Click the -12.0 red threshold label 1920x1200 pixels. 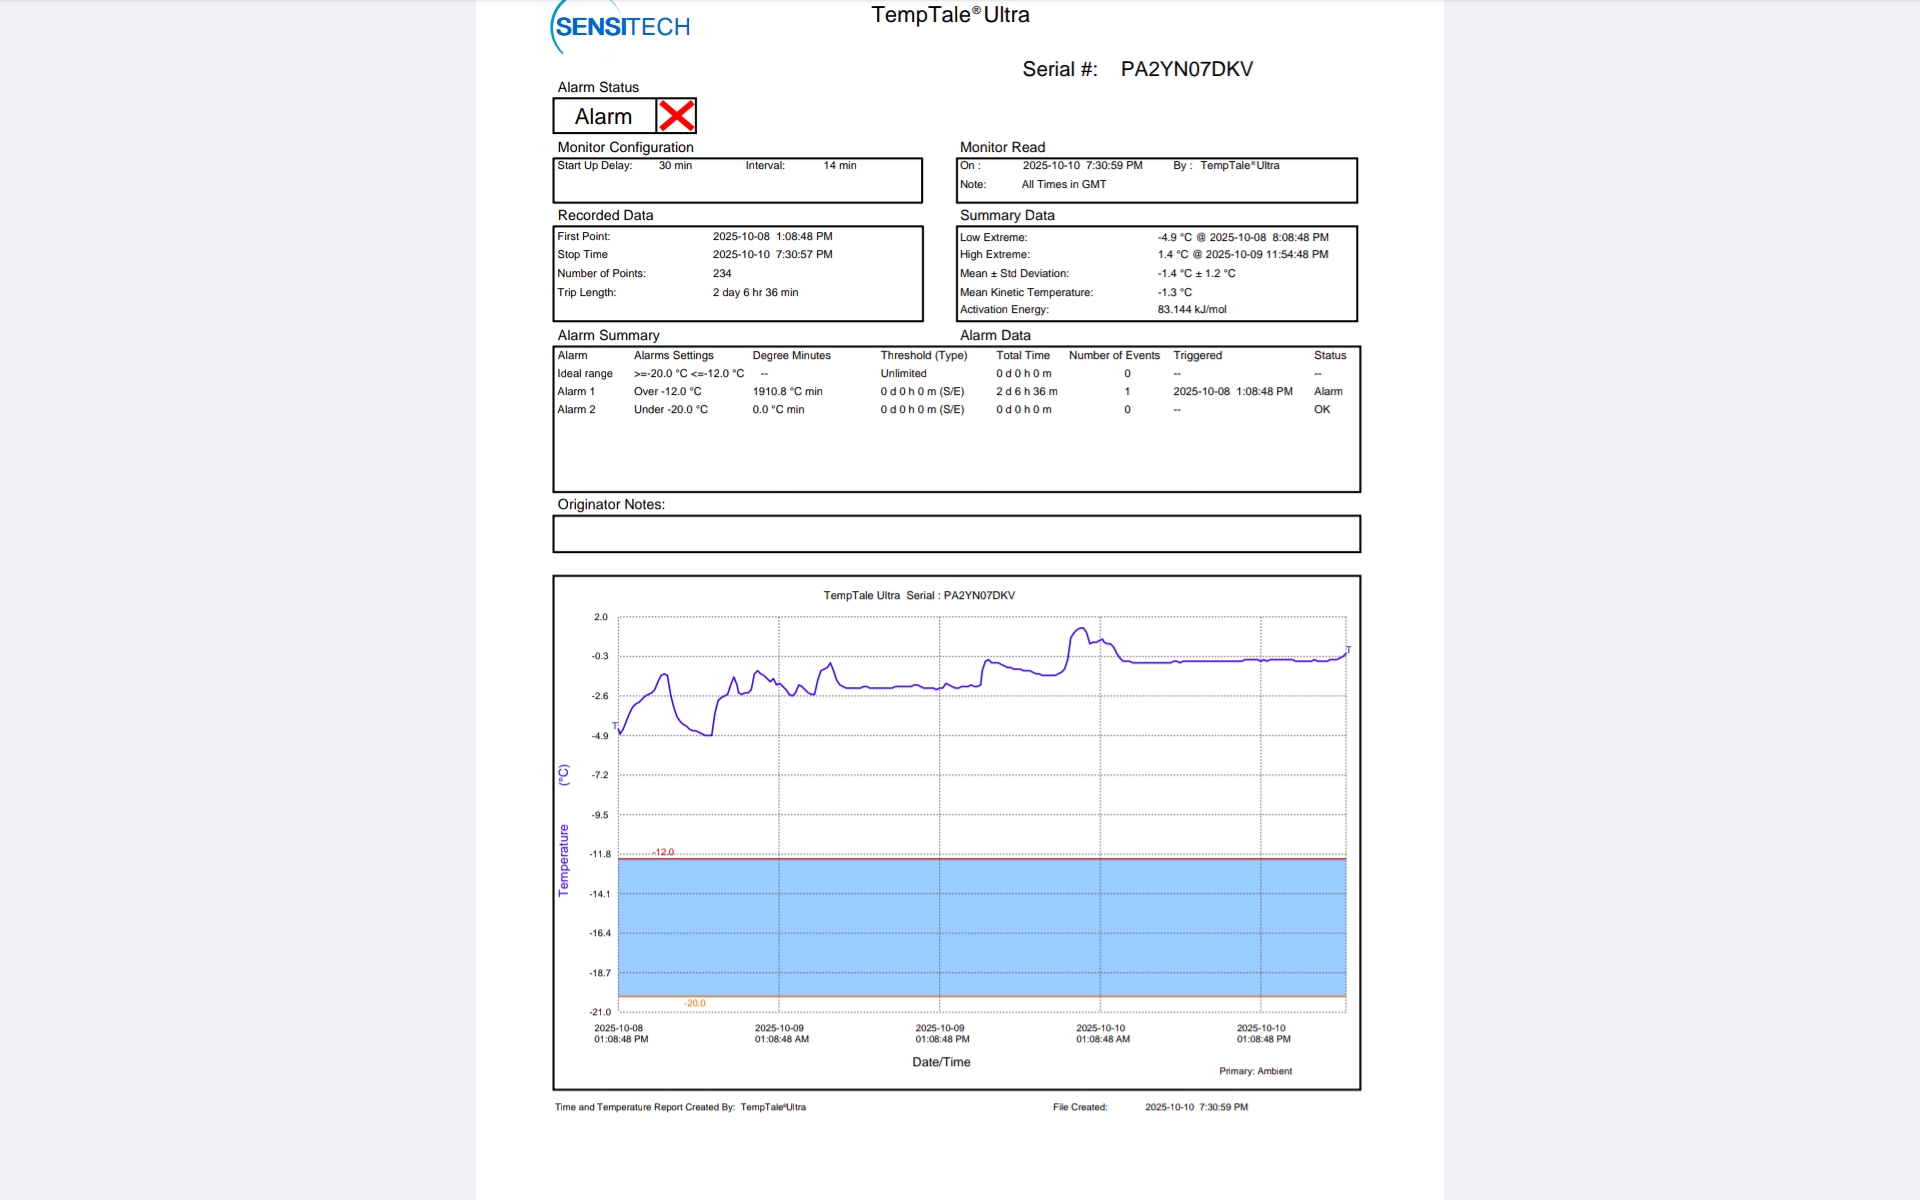click(x=664, y=852)
